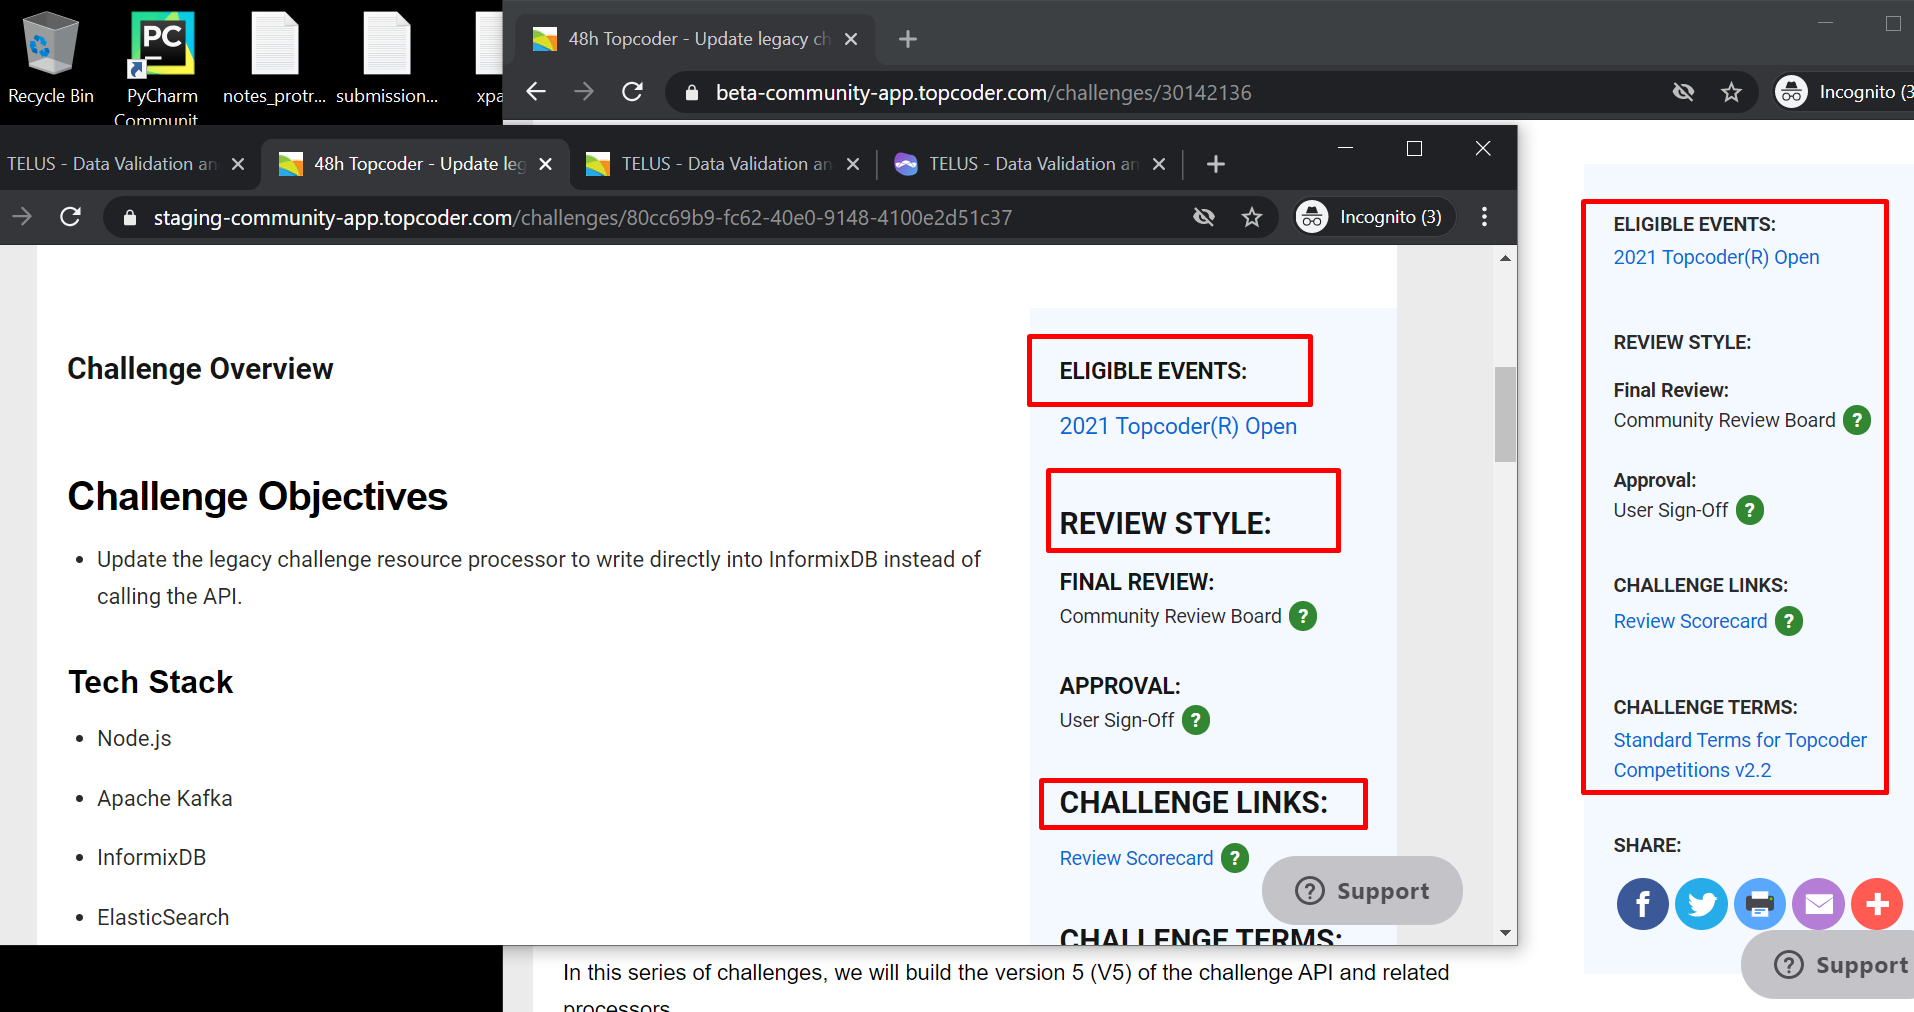Switch to third tab TELUS Data Validation
This screenshot has height=1012, width=1914.
click(x=723, y=164)
